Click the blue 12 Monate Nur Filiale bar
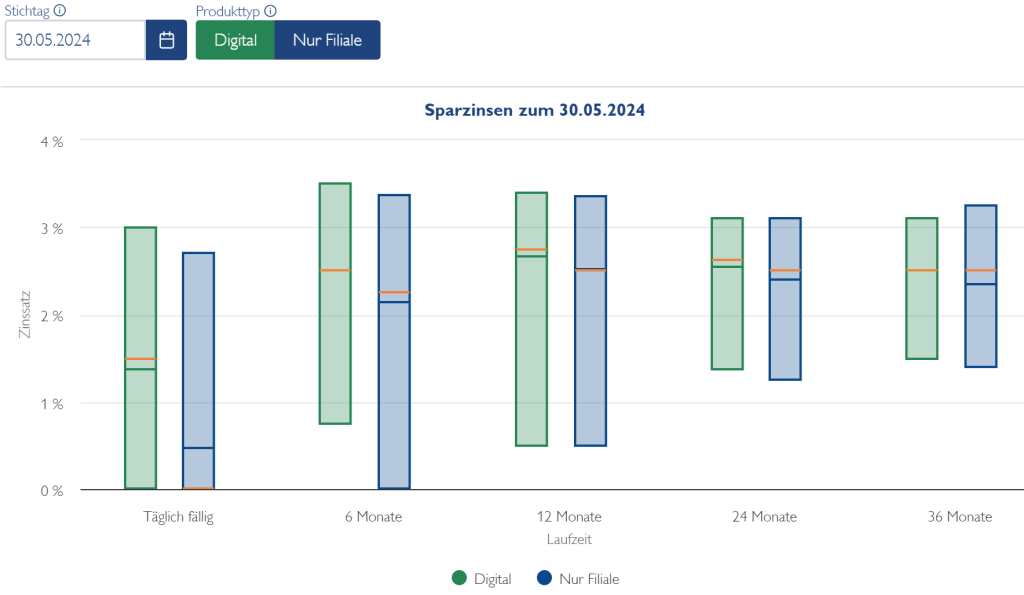This screenshot has height=595, width=1024. click(590, 370)
